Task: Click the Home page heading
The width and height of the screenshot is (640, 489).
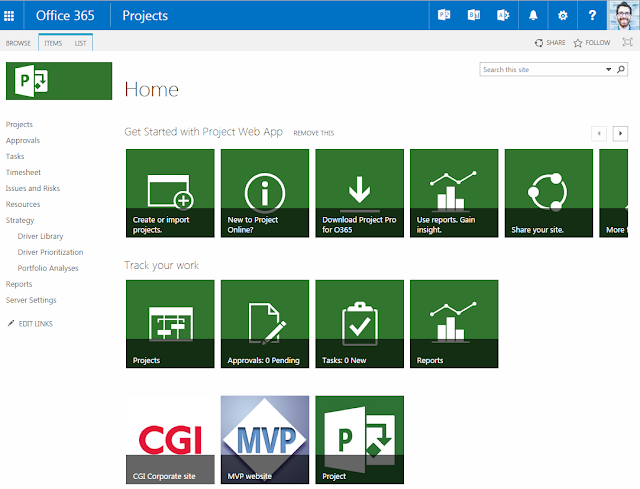Action: (151, 89)
